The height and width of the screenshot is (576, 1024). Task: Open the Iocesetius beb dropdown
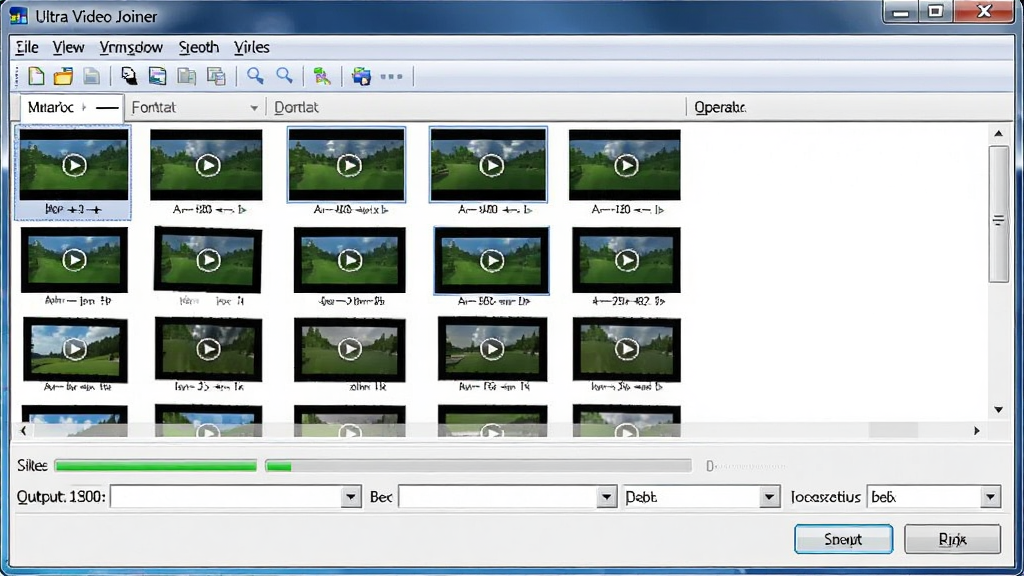tap(990, 497)
